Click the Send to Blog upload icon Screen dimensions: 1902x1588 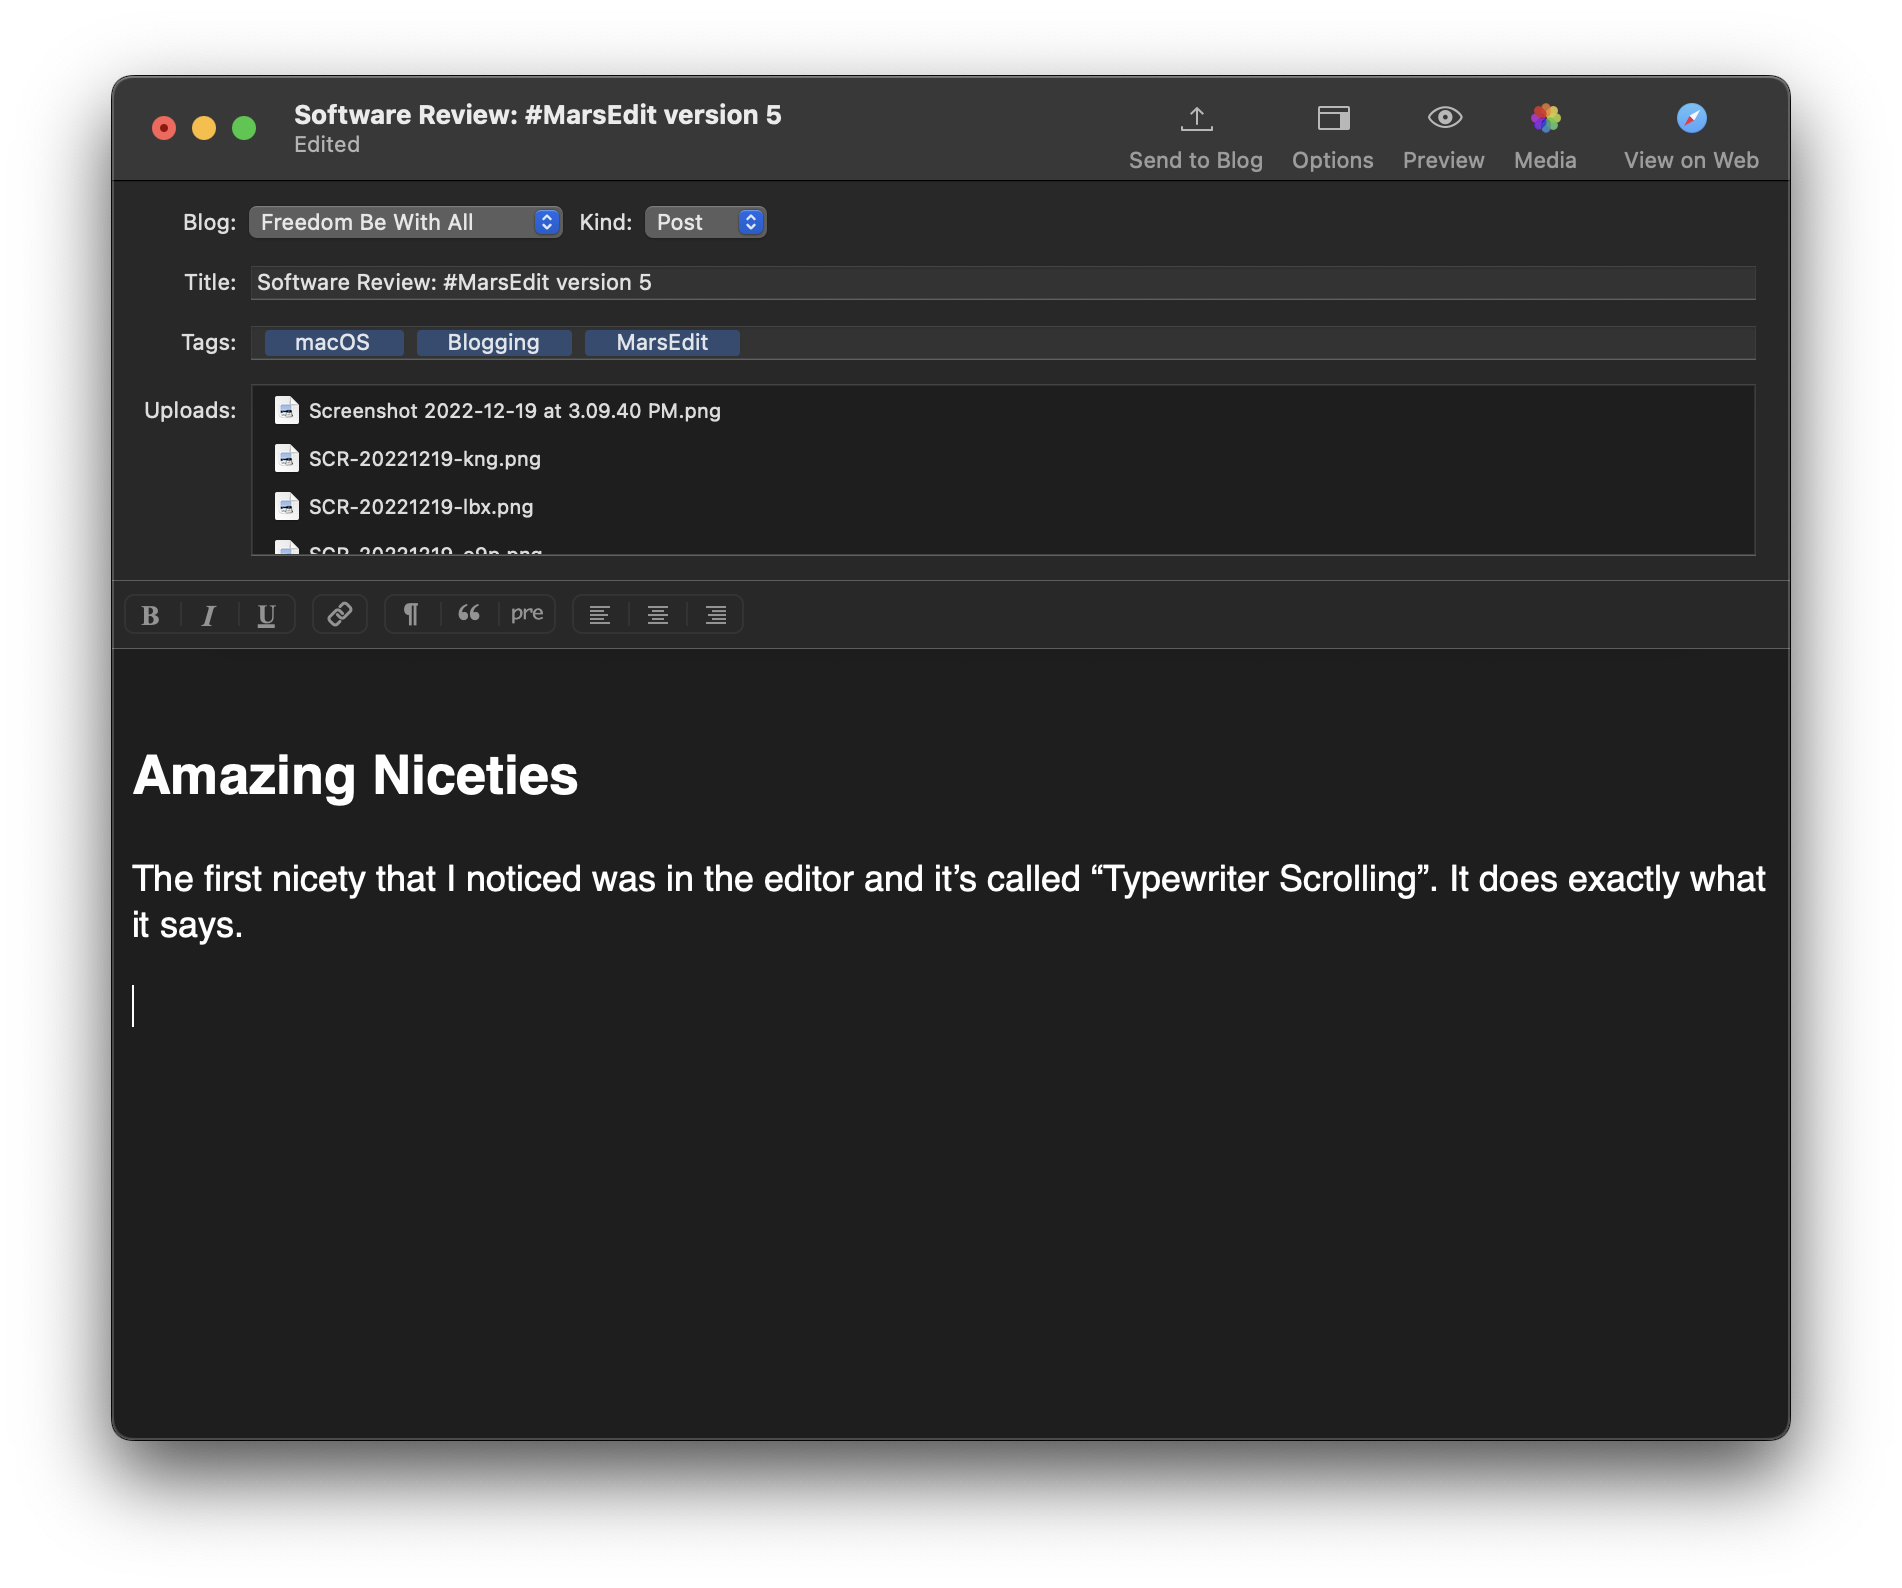pyautogui.click(x=1196, y=119)
